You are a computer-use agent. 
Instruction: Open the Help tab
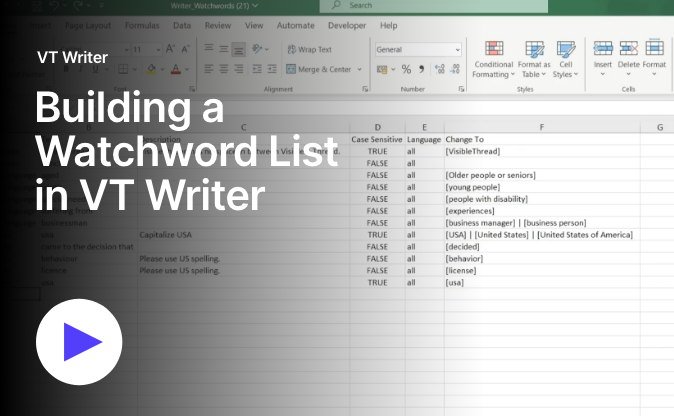[x=388, y=25]
